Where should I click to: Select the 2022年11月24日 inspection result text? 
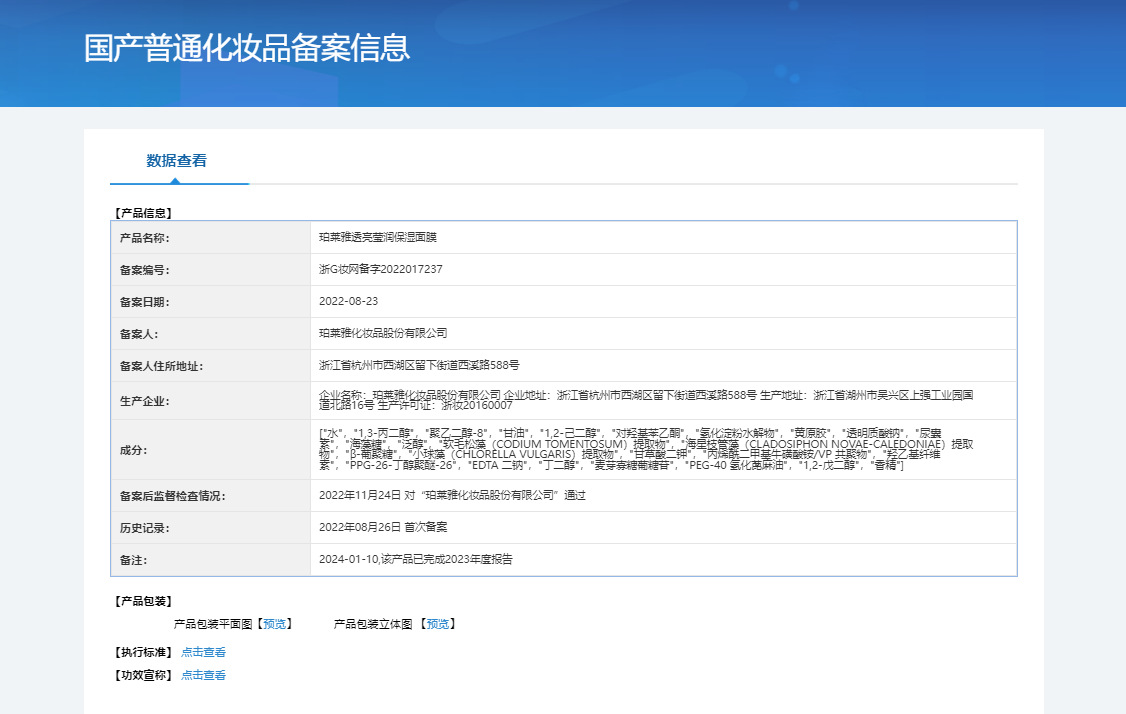pos(452,496)
